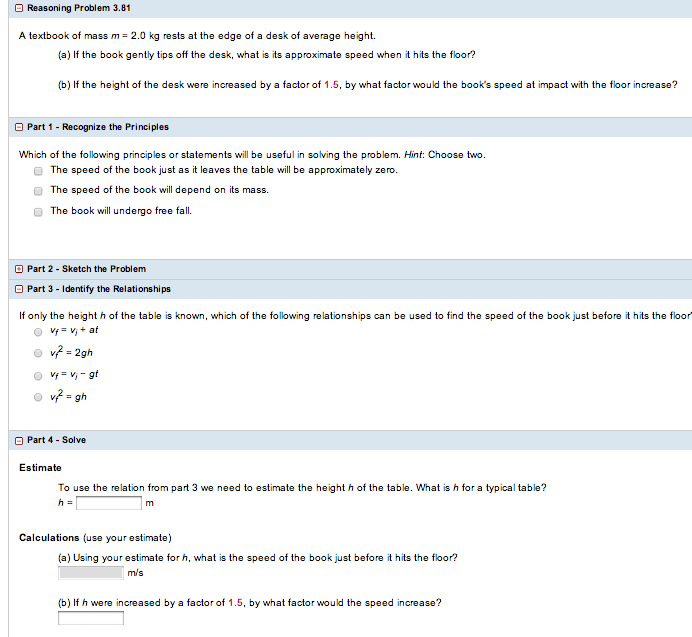
Task: Check 'speed will depend on its mass' checkbox
Action: [38, 190]
